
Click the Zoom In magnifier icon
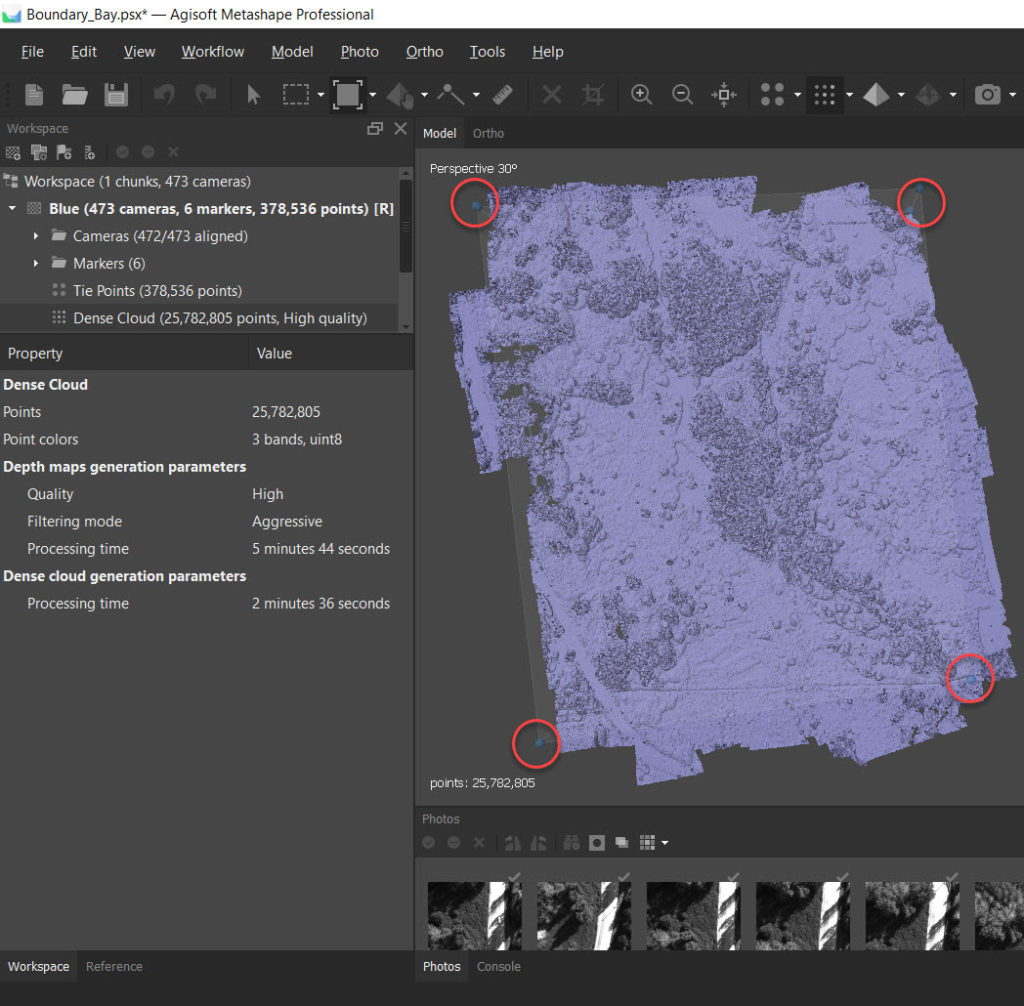[641, 94]
